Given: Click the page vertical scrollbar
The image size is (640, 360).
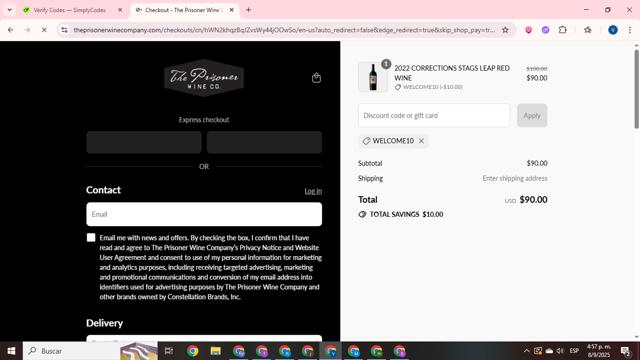Looking at the screenshot, I should click(x=636, y=89).
